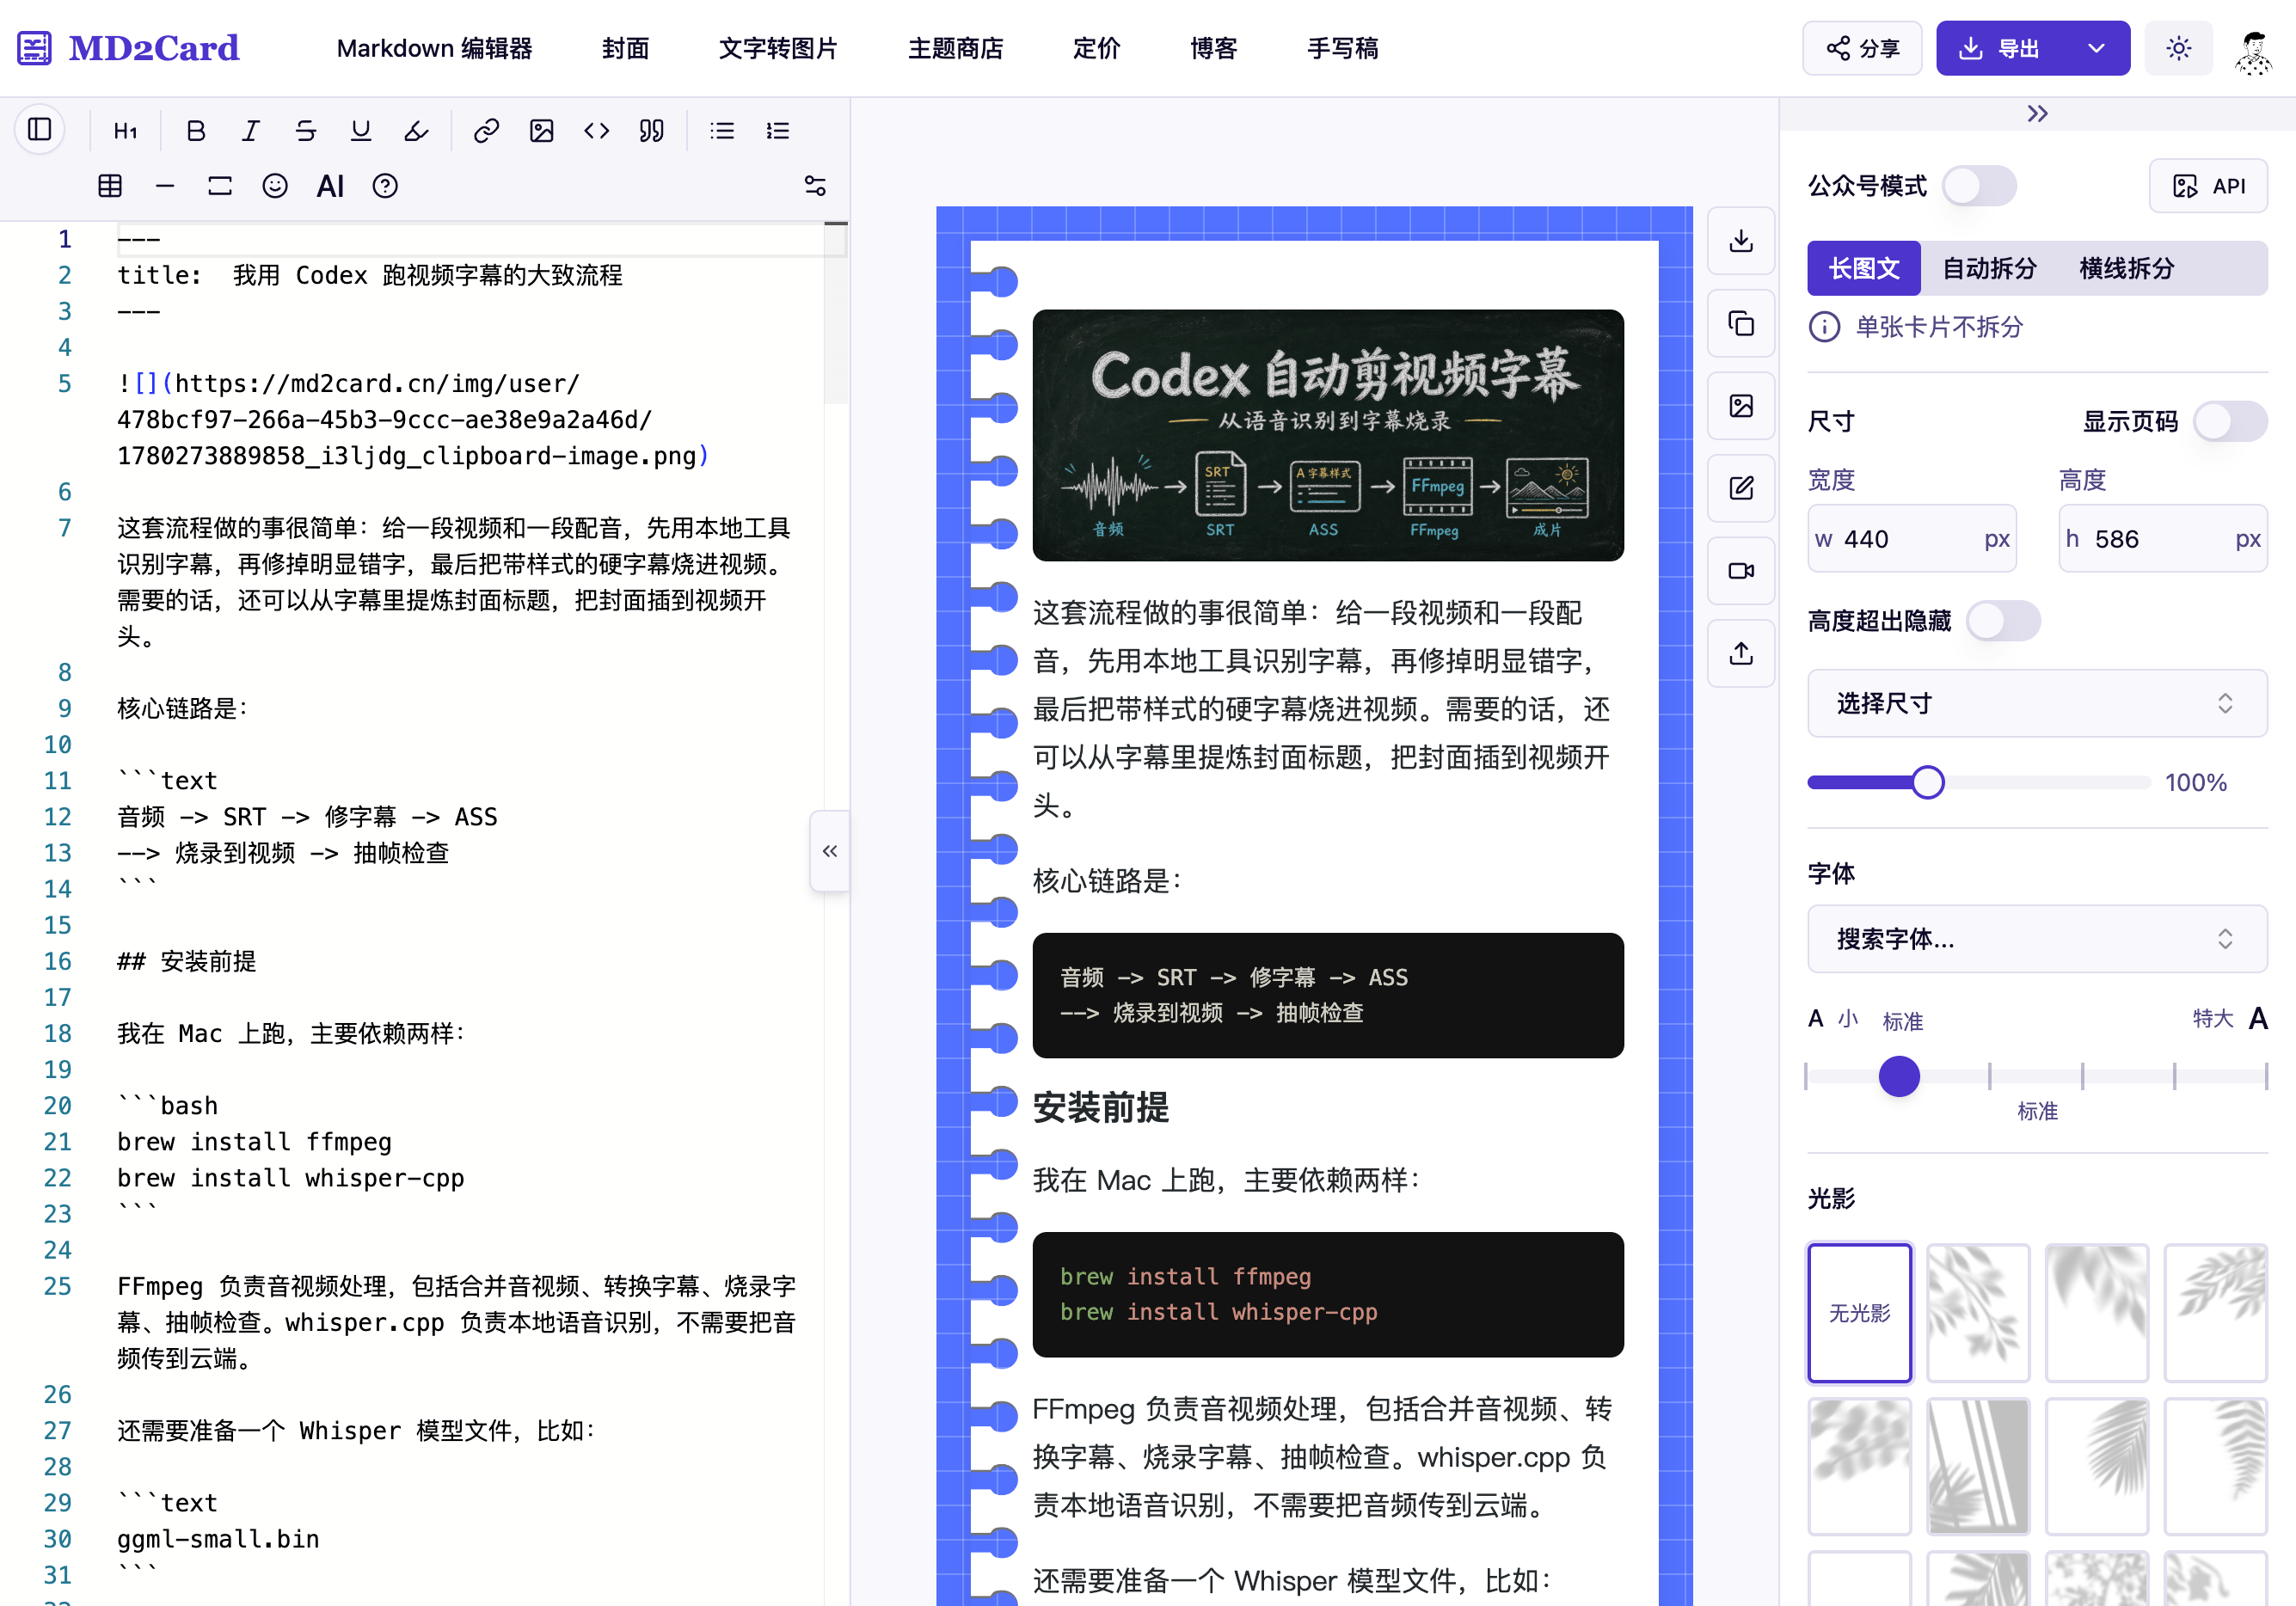
Task: Copy the card preview
Action: pos(1741,323)
